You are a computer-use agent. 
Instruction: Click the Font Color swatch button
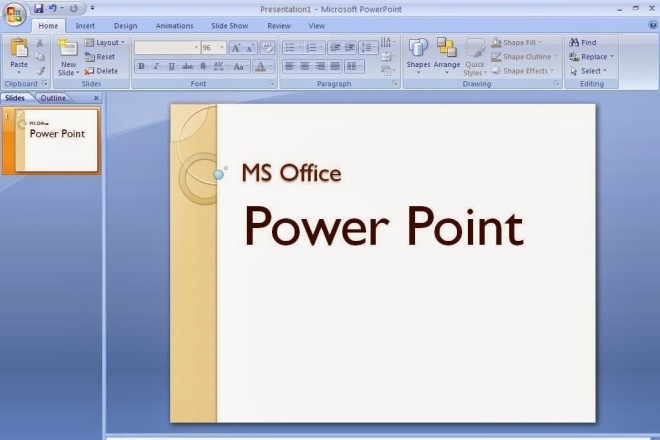(261, 66)
